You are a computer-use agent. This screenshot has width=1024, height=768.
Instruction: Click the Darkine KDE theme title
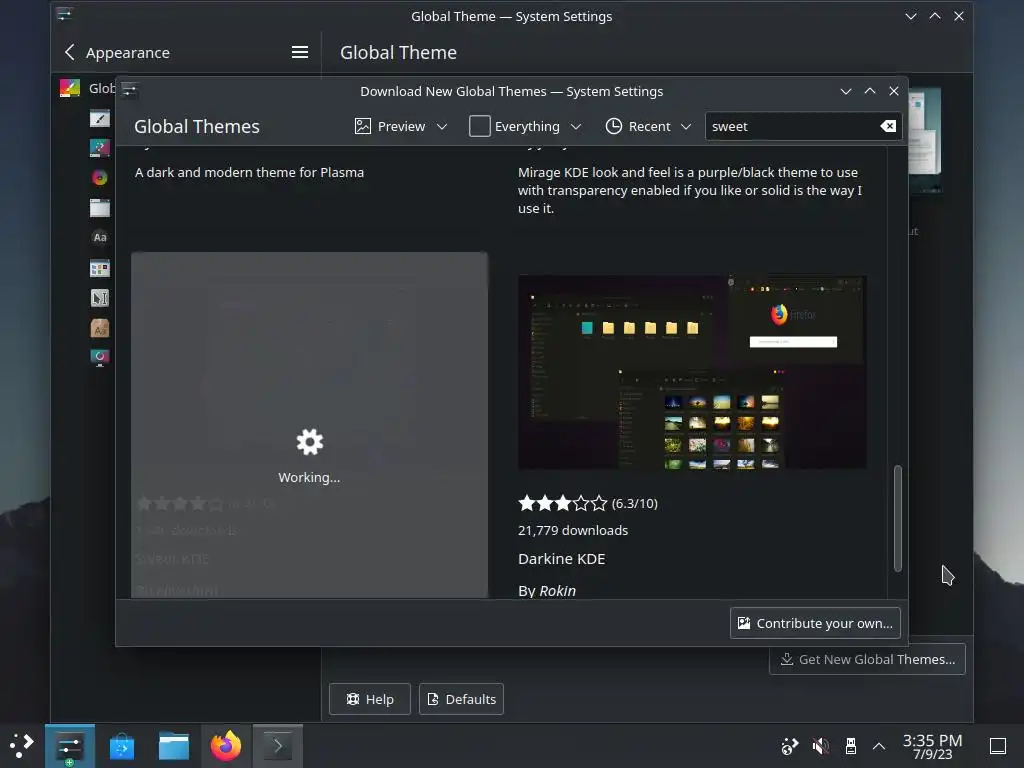[562, 559]
